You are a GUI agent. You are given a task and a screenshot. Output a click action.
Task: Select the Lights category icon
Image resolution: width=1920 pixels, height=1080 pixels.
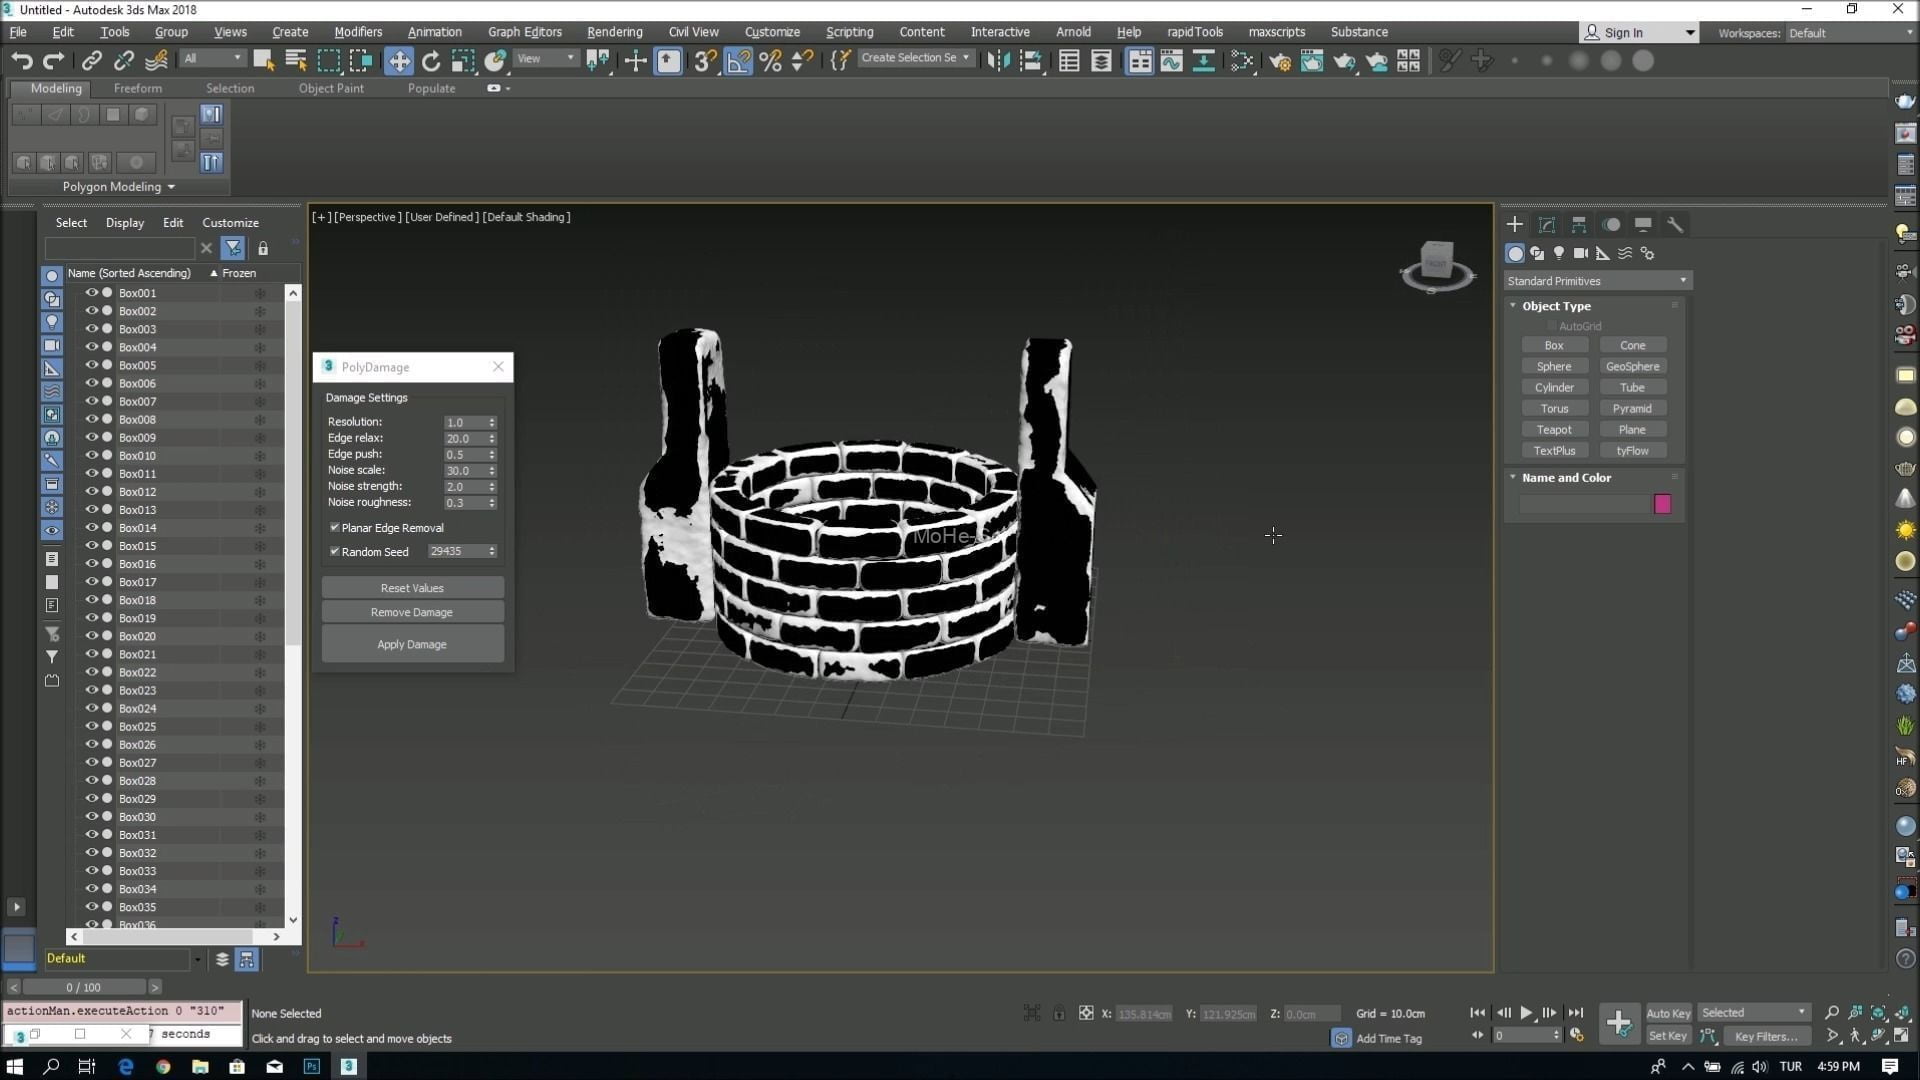(1559, 253)
